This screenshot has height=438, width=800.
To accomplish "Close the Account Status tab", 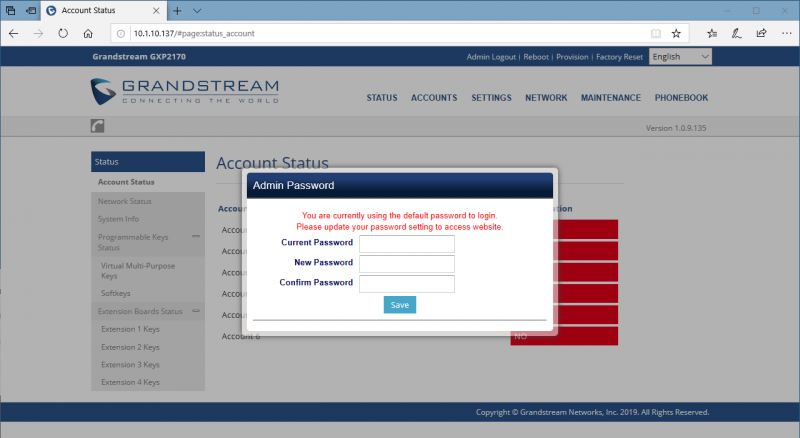I will [156, 10].
